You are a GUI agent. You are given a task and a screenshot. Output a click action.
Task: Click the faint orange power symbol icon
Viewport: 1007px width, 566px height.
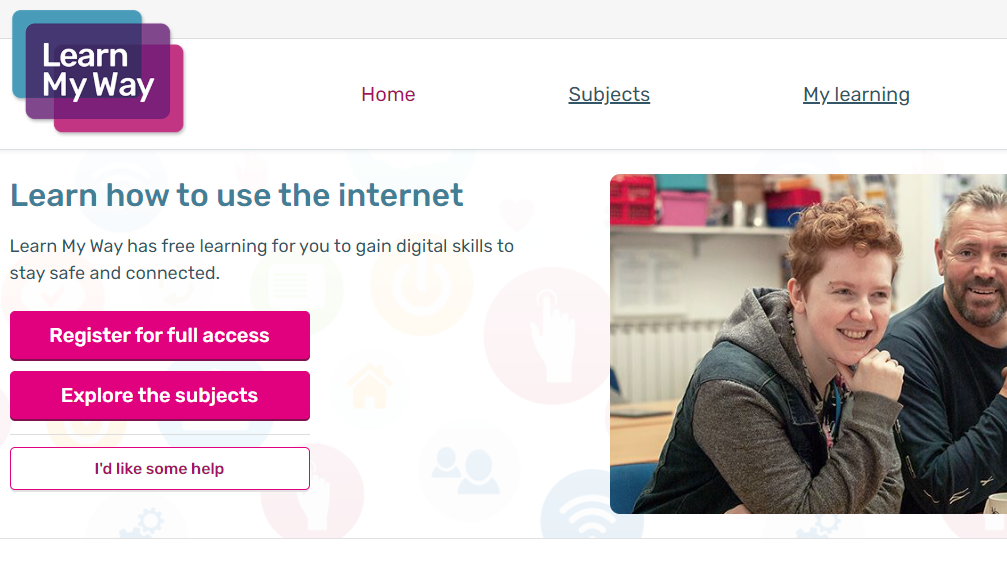coord(421,284)
